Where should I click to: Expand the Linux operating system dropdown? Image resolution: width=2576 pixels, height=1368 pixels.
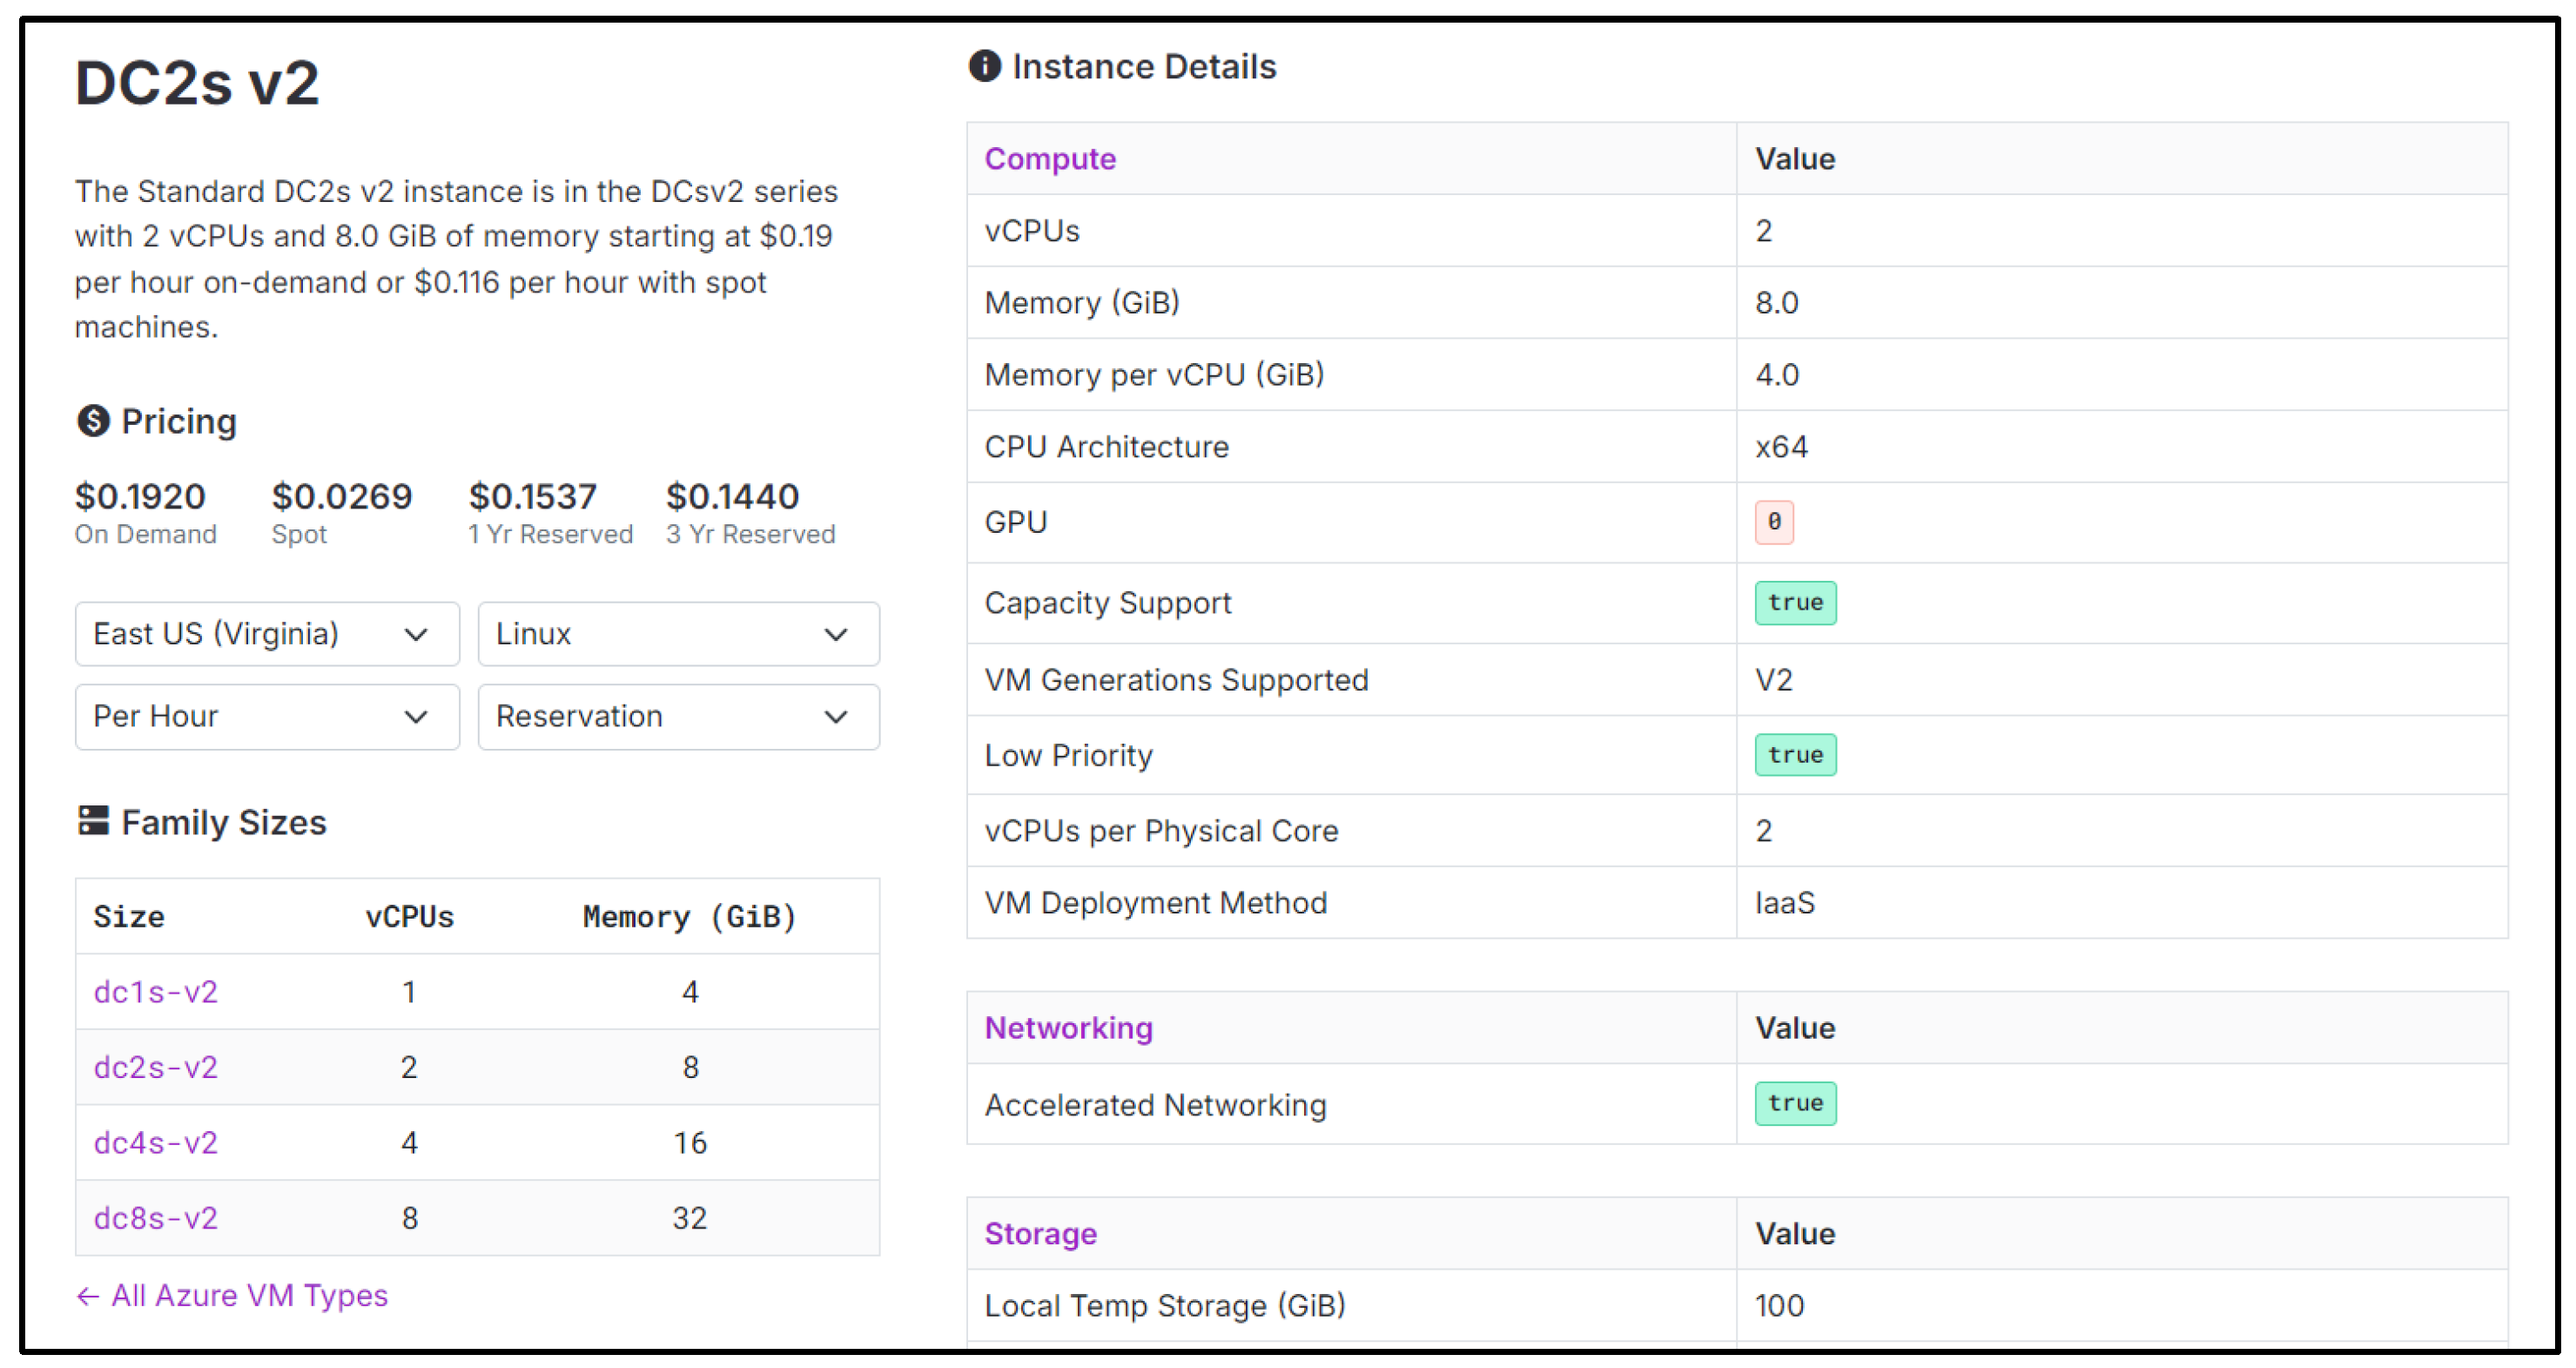(678, 634)
